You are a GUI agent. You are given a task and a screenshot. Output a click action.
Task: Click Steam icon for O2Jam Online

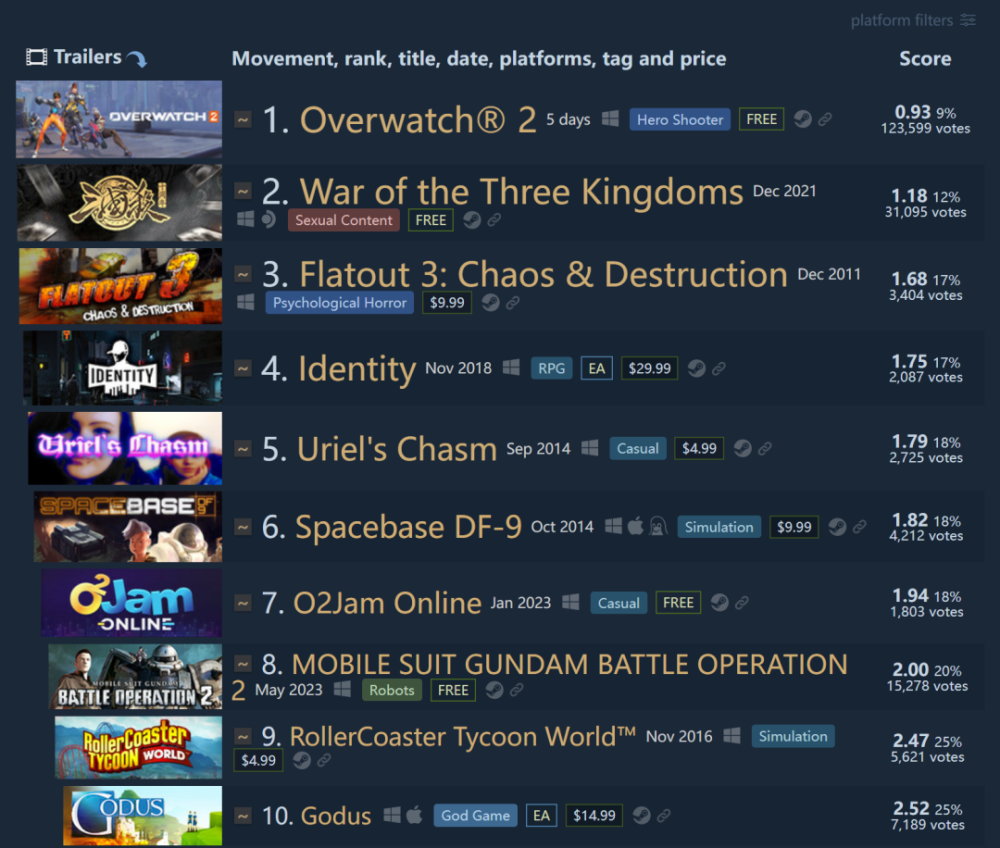tap(719, 603)
